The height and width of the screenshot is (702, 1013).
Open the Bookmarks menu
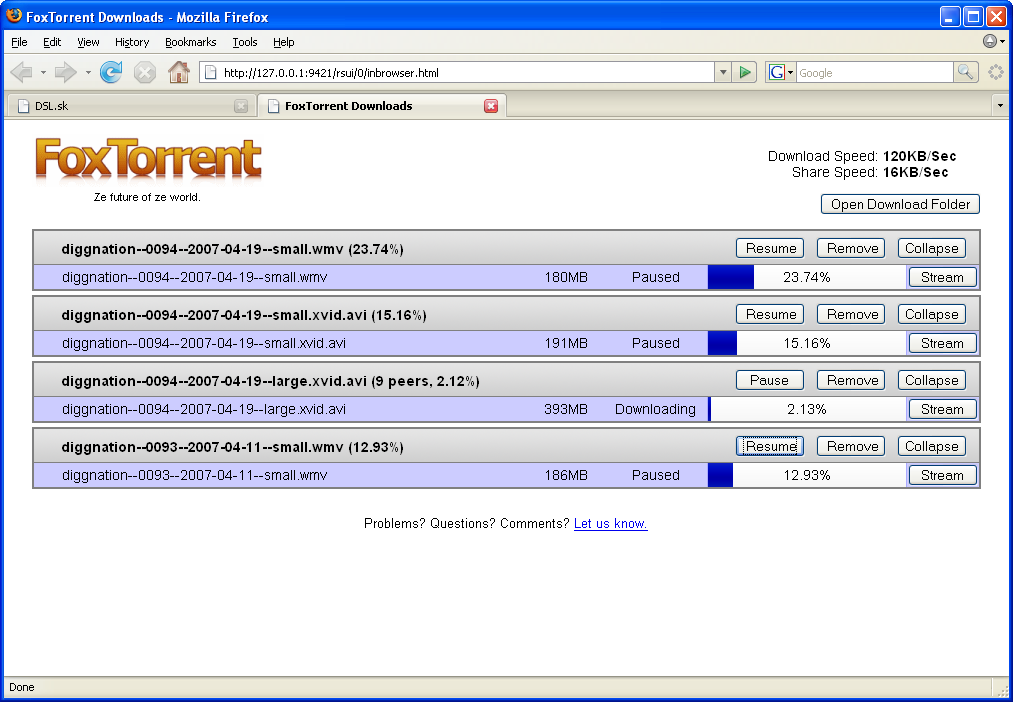[191, 42]
